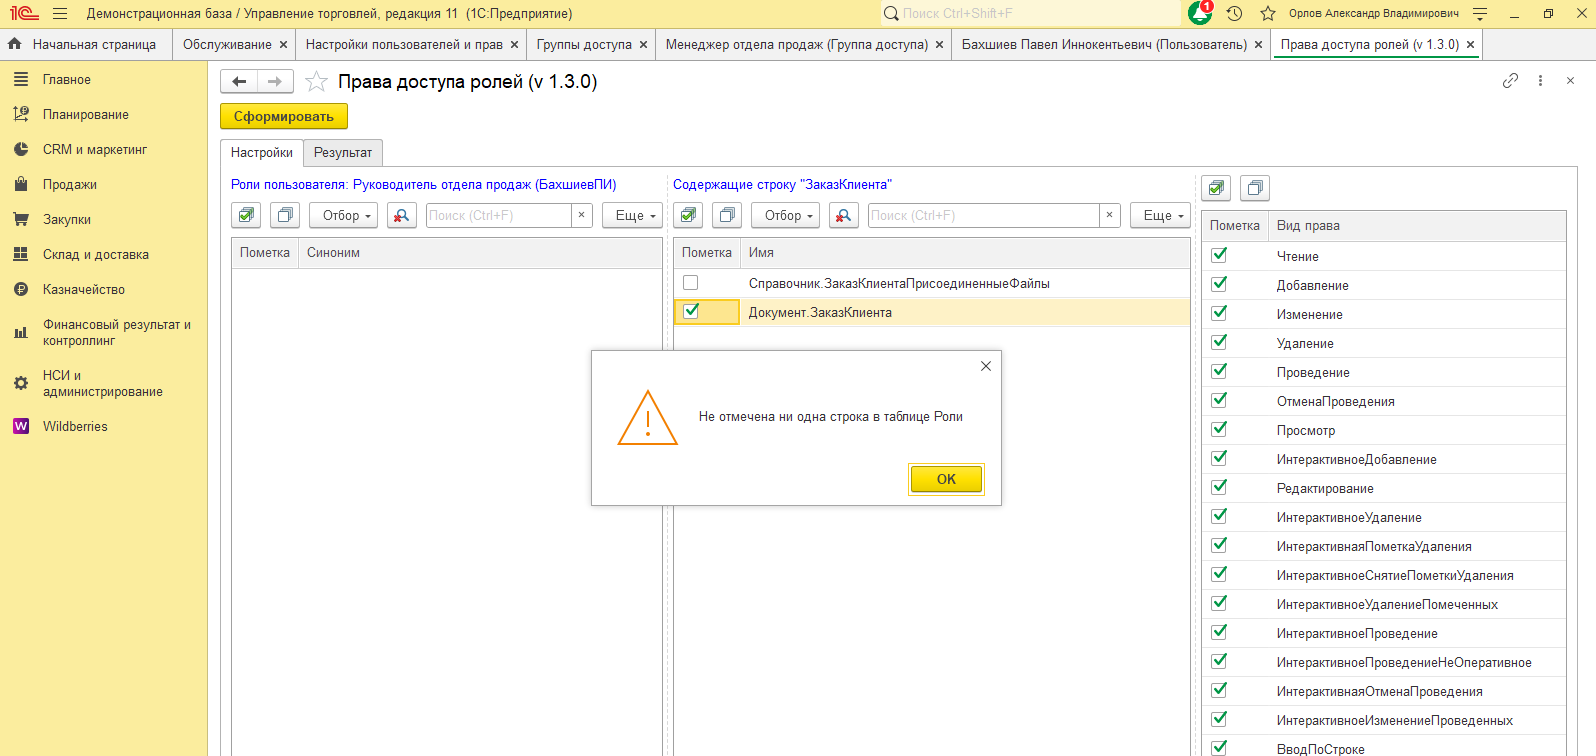The height and width of the screenshot is (756, 1596).
Task: Open Продажи section in sidebar
Action: [70, 185]
